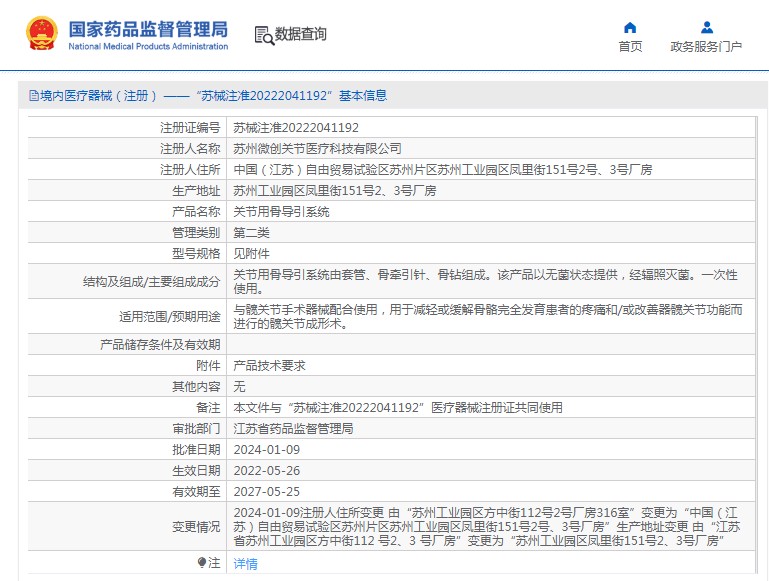The width and height of the screenshot is (769, 581).
Task: Click the document icon beside 境内医疗器械
Action: point(33,96)
